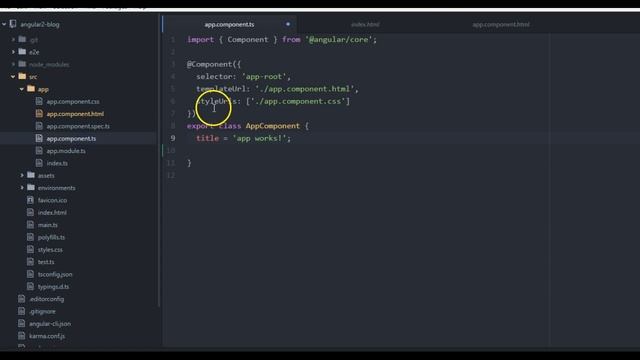Click the app.component.html file icon in tree

click(x=39, y=113)
